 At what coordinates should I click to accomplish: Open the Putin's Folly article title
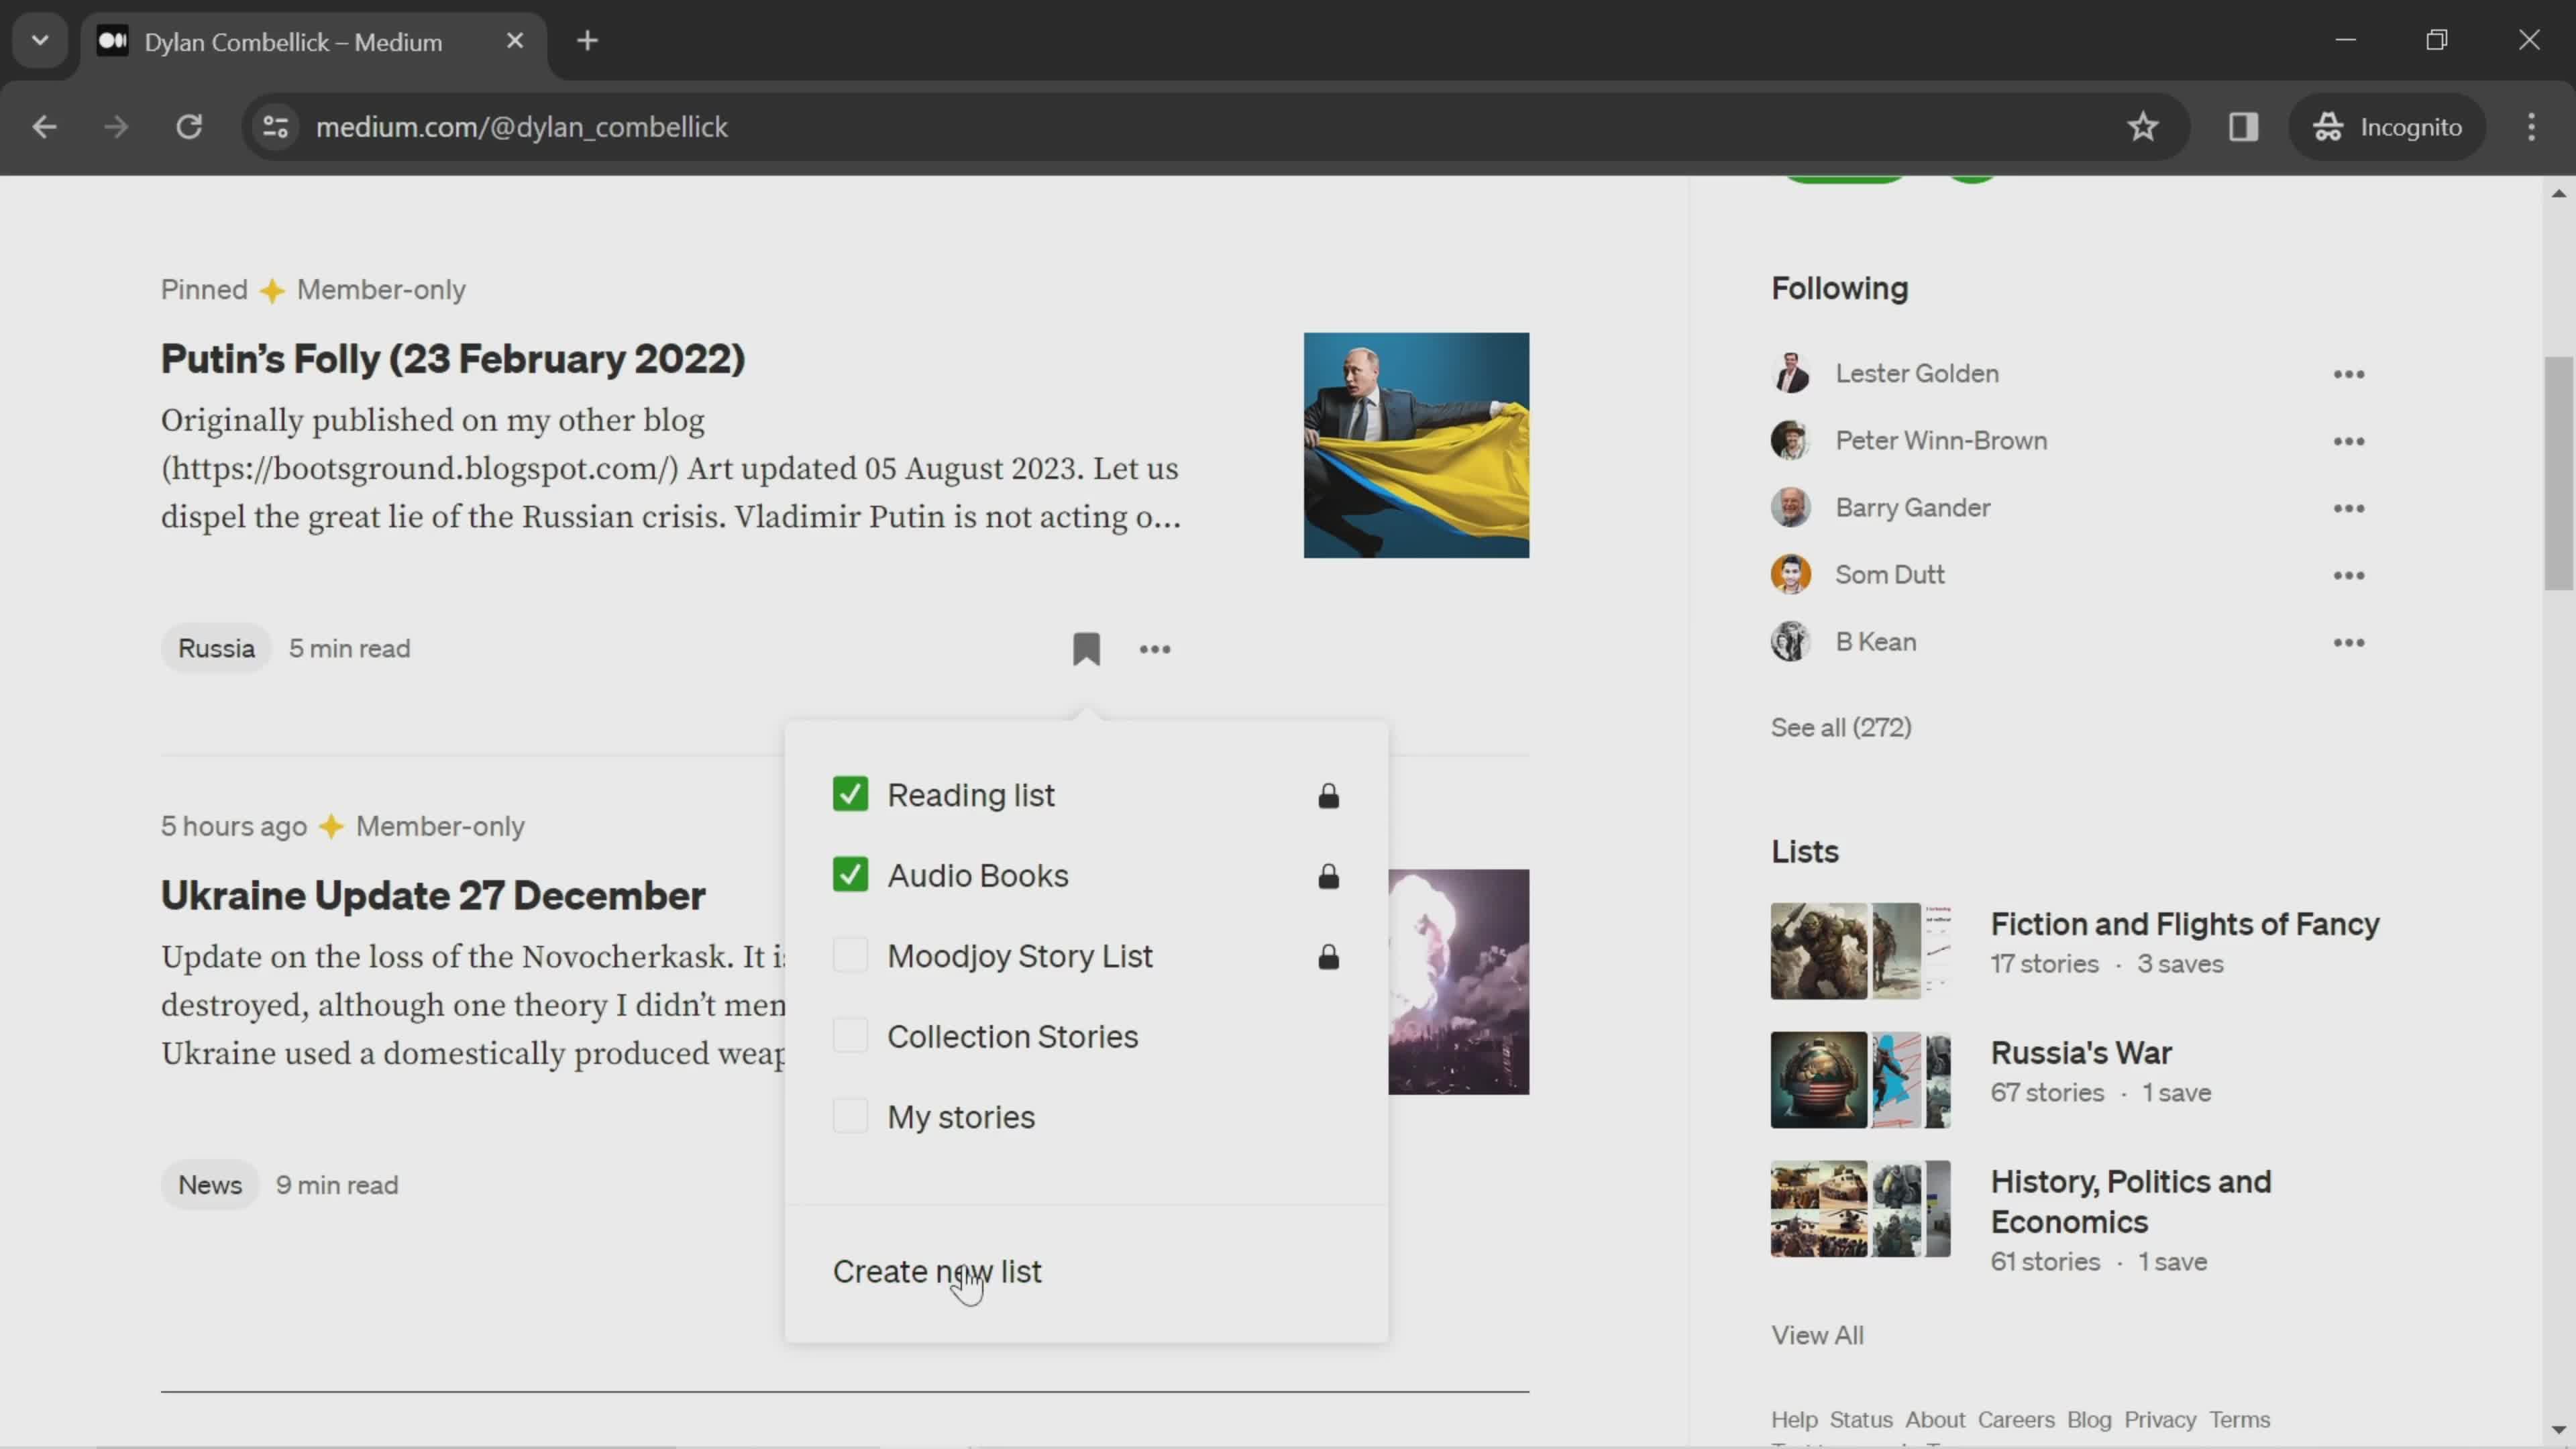click(x=453, y=359)
